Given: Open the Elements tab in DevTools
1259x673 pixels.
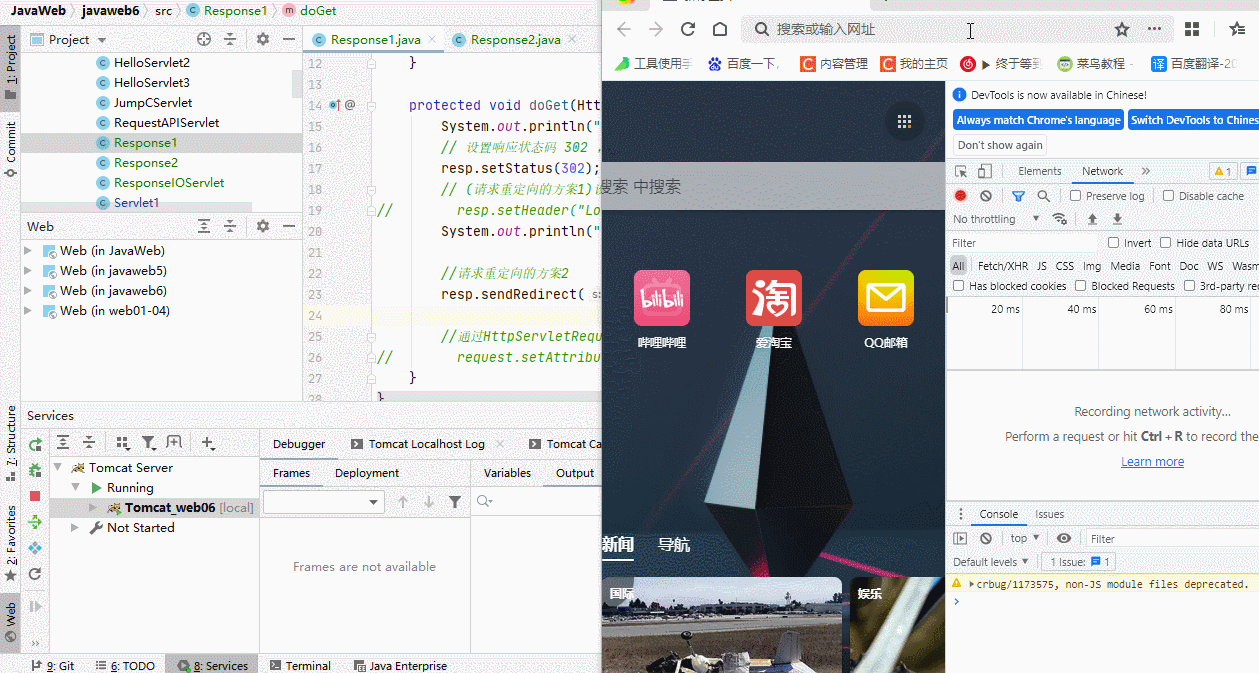Looking at the screenshot, I should tap(1040, 171).
